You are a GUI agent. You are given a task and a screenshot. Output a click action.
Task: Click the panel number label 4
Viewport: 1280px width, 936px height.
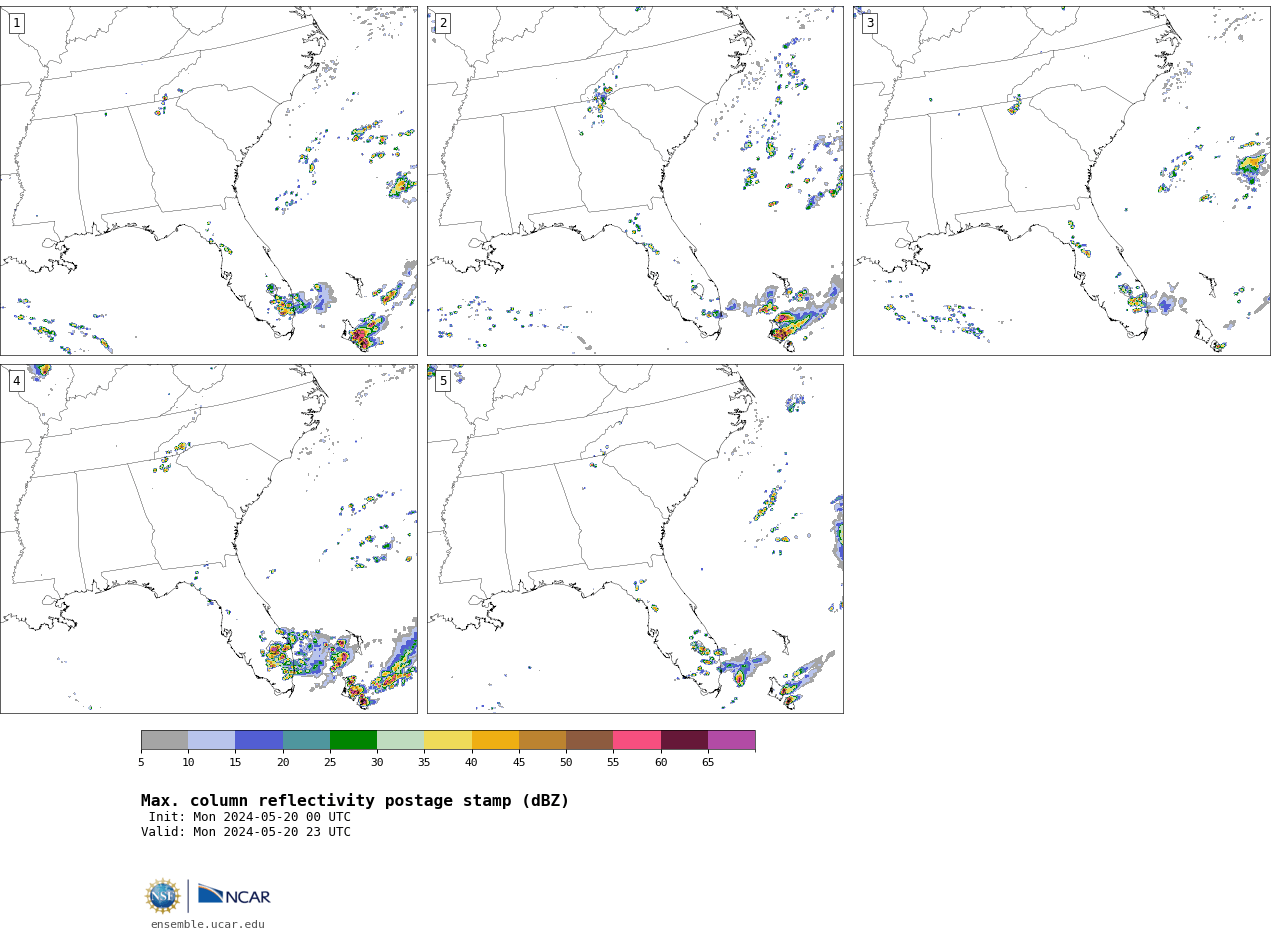pyautogui.click(x=16, y=381)
